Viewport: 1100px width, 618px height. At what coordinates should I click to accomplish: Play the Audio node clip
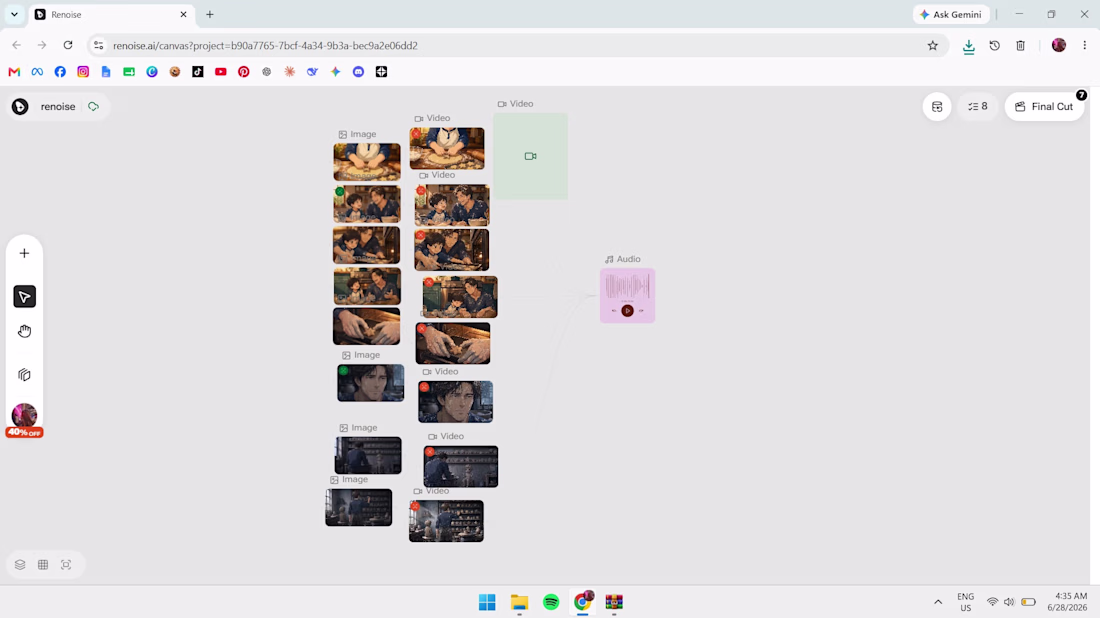[x=627, y=311]
